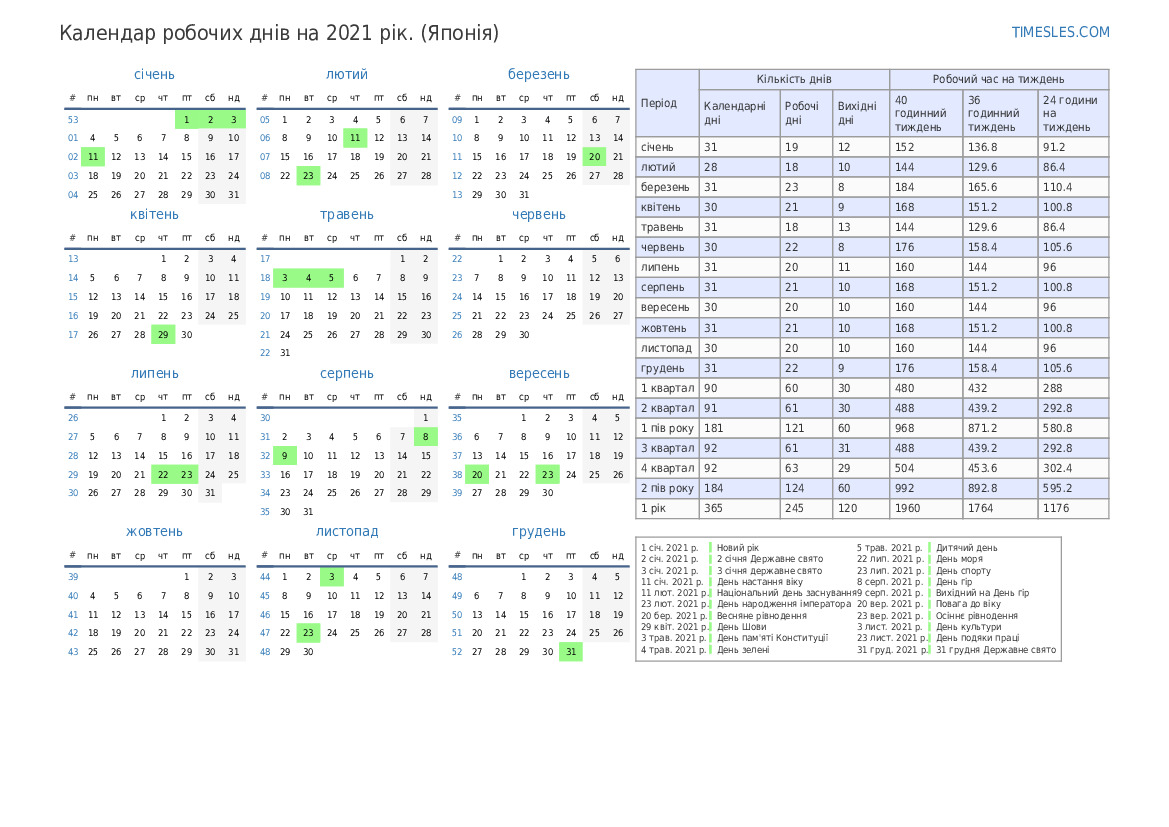The width and height of the screenshot is (1169, 827).
Task: Click the value 365 in the 1 рік row
Action: pos(713,508)
